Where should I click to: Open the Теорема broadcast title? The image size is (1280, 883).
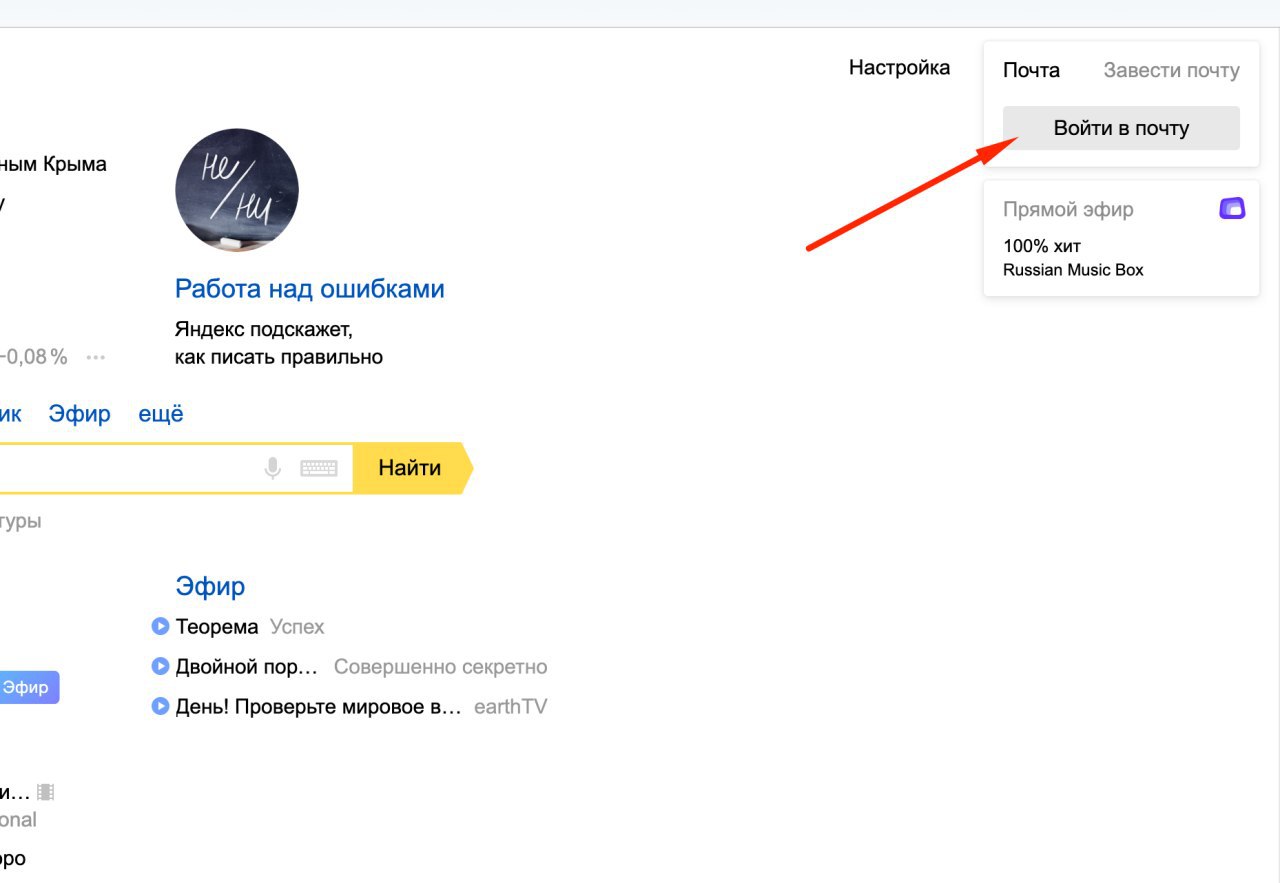[217, 627]
